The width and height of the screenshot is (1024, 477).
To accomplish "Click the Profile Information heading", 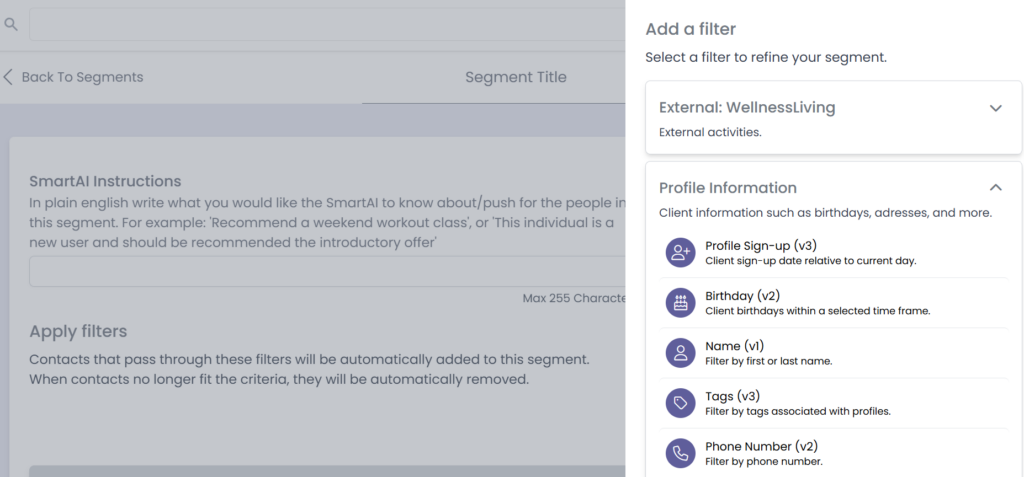I will pos(727,187).
